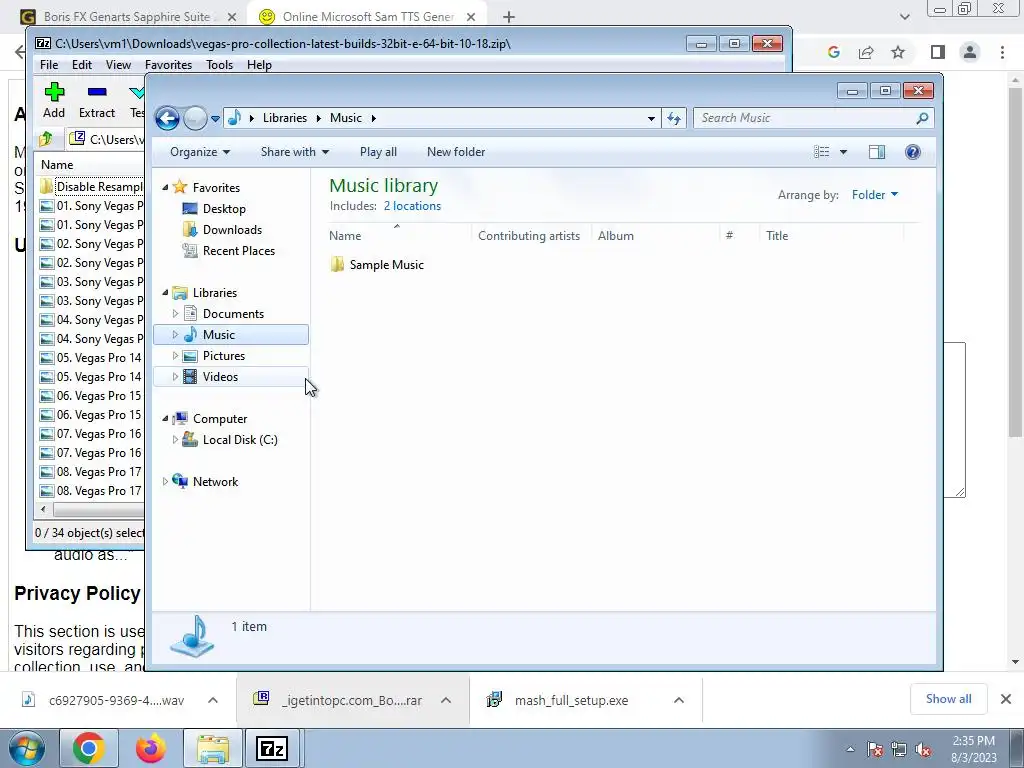The height and width of the screenshot is (768, 1024).
Task: Open Chrome three-dot menu
Action: [1002, 52]
